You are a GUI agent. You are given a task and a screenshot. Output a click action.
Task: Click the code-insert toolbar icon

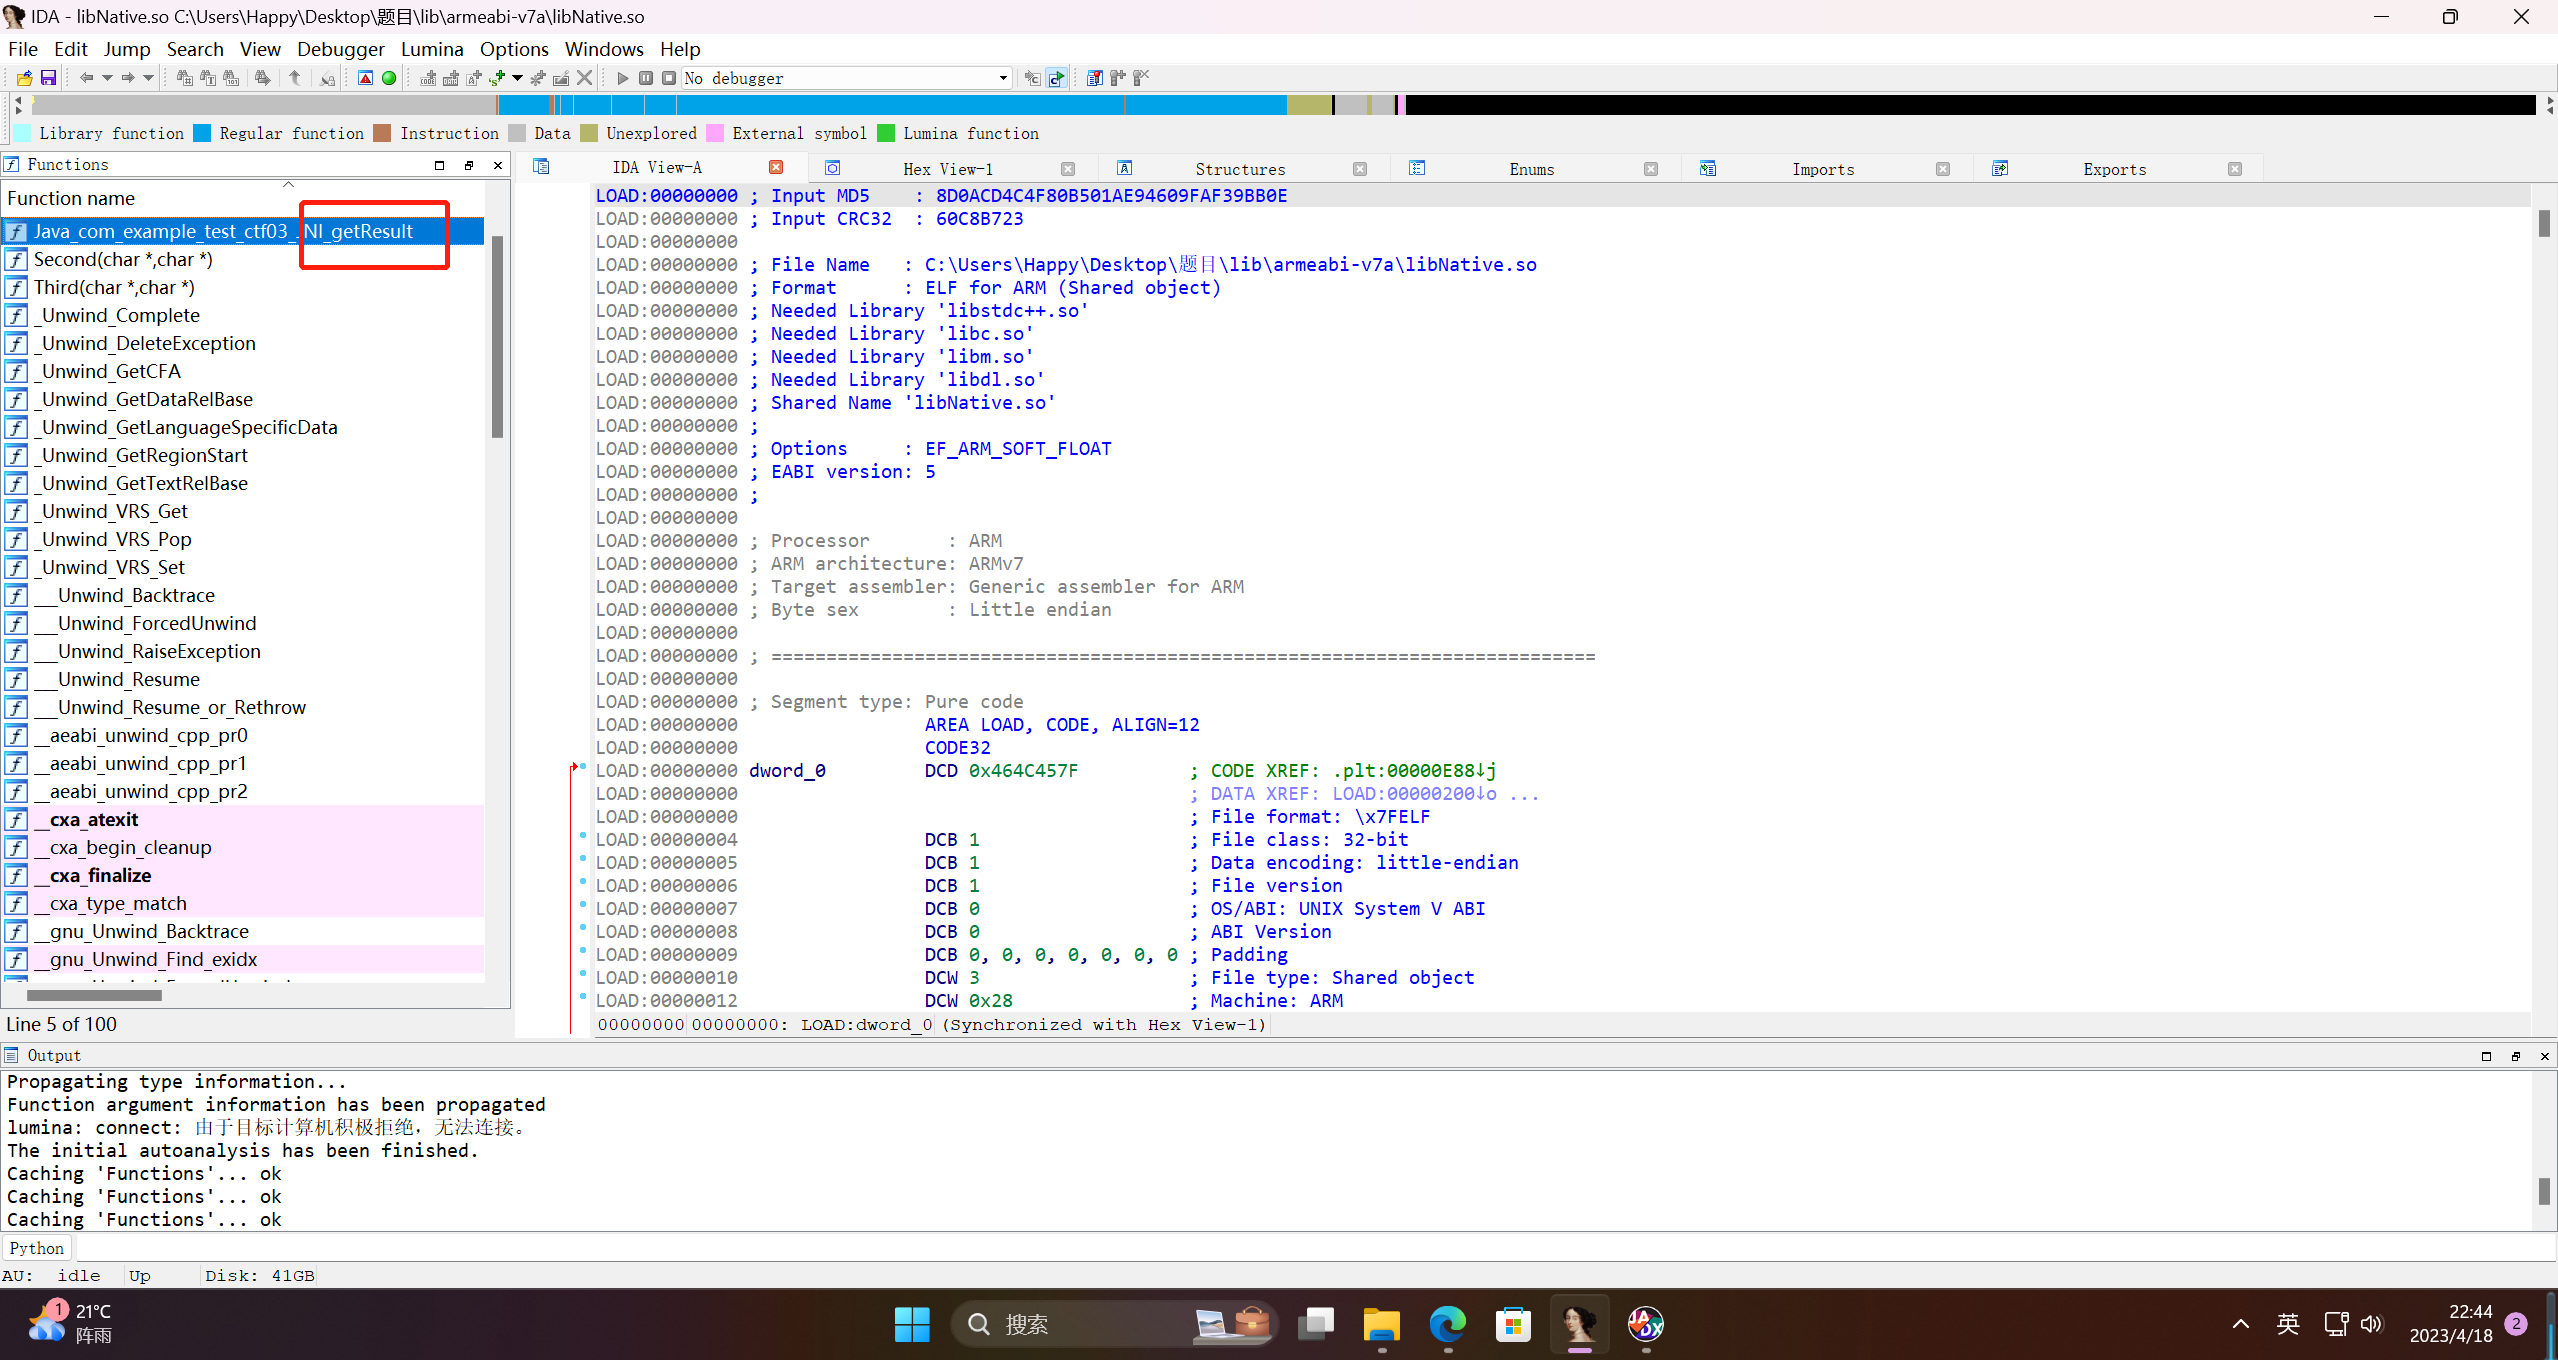(428, 78)
